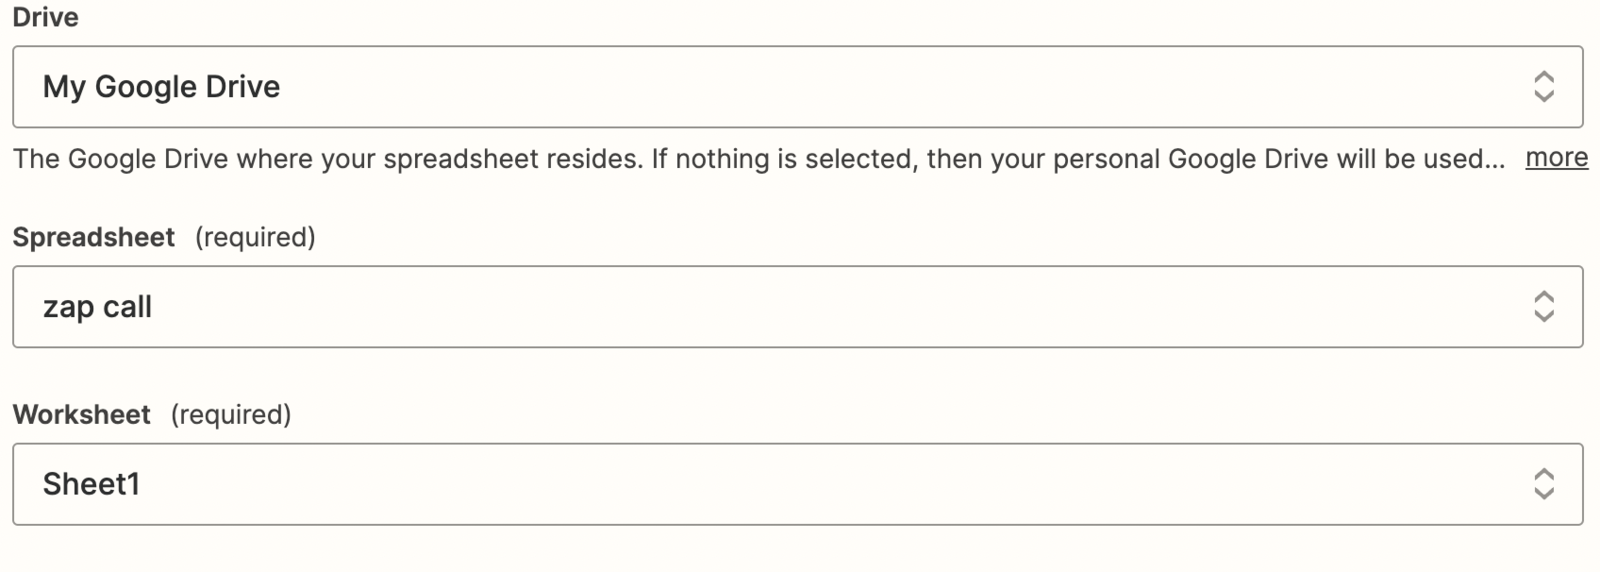Click the Worksheet field label
The width and height of the screenshot is (1600, 572).
tap(81, 414)
